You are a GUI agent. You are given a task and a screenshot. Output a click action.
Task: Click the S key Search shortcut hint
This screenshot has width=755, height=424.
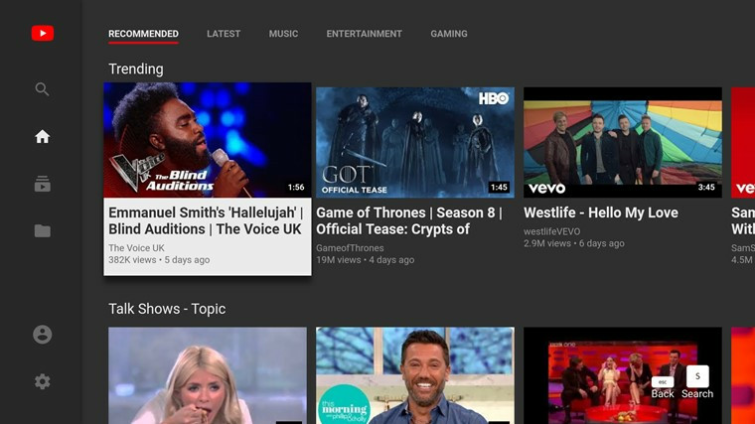pyautogui.click(x=697, y=383)
